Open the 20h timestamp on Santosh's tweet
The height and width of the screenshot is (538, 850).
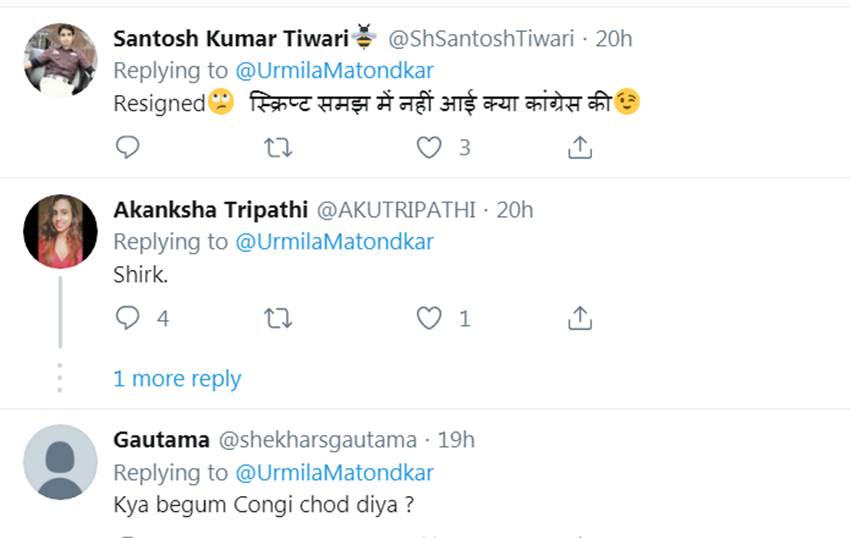pyautogui.click(x=614, y=39)
